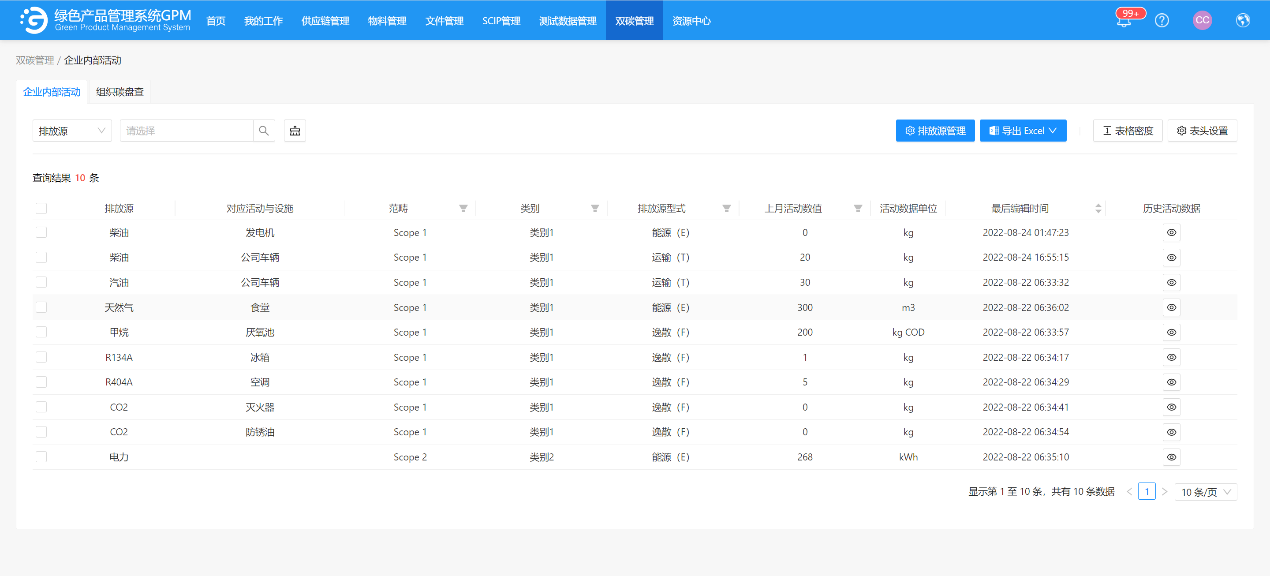Switch to the 组织碳盘查 tab
Screen dimensions: 1270x576
pos(120,92)
